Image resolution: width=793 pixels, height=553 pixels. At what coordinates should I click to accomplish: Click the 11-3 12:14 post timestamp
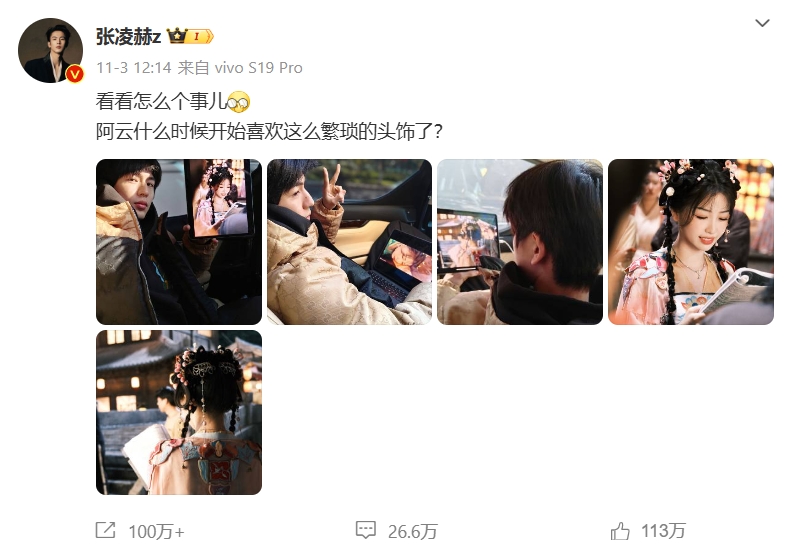coord(134,67)
